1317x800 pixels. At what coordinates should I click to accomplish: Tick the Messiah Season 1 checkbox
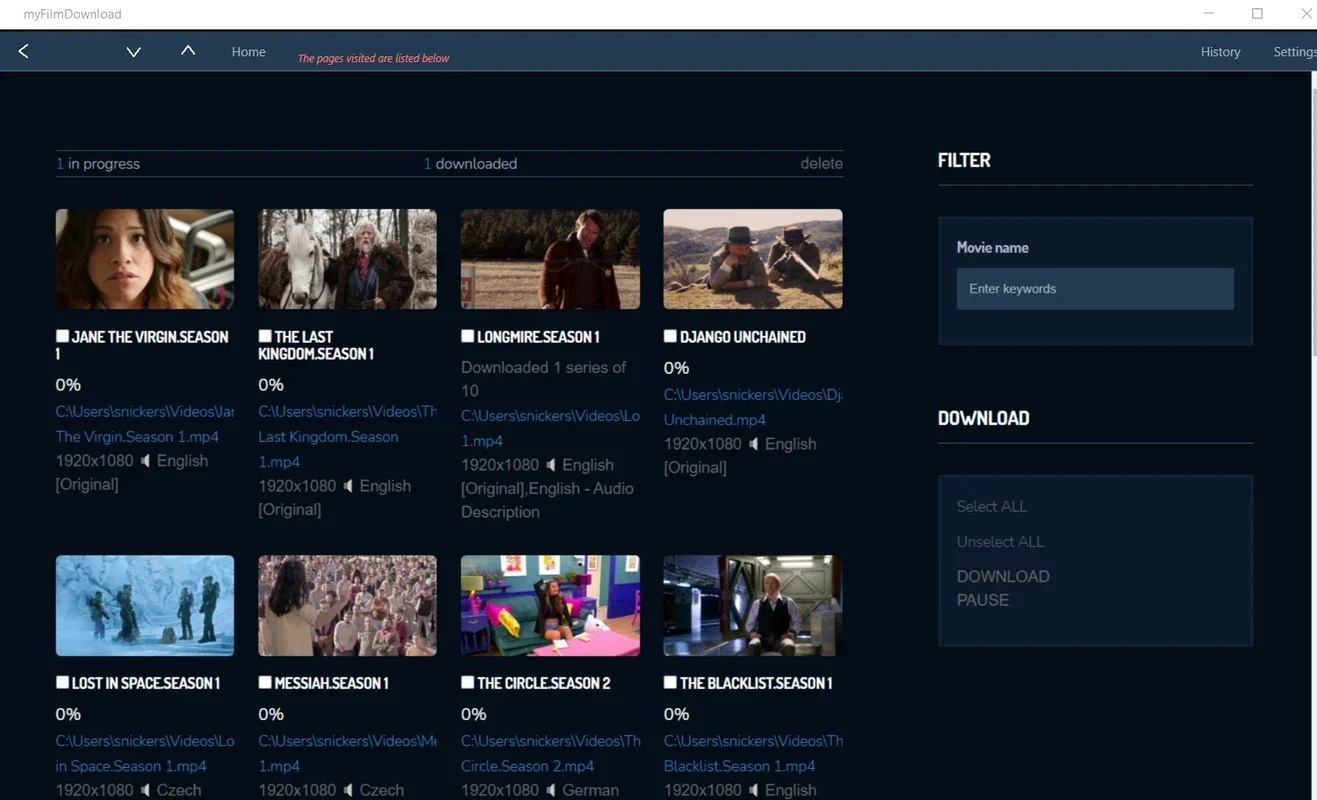(265, 682)
